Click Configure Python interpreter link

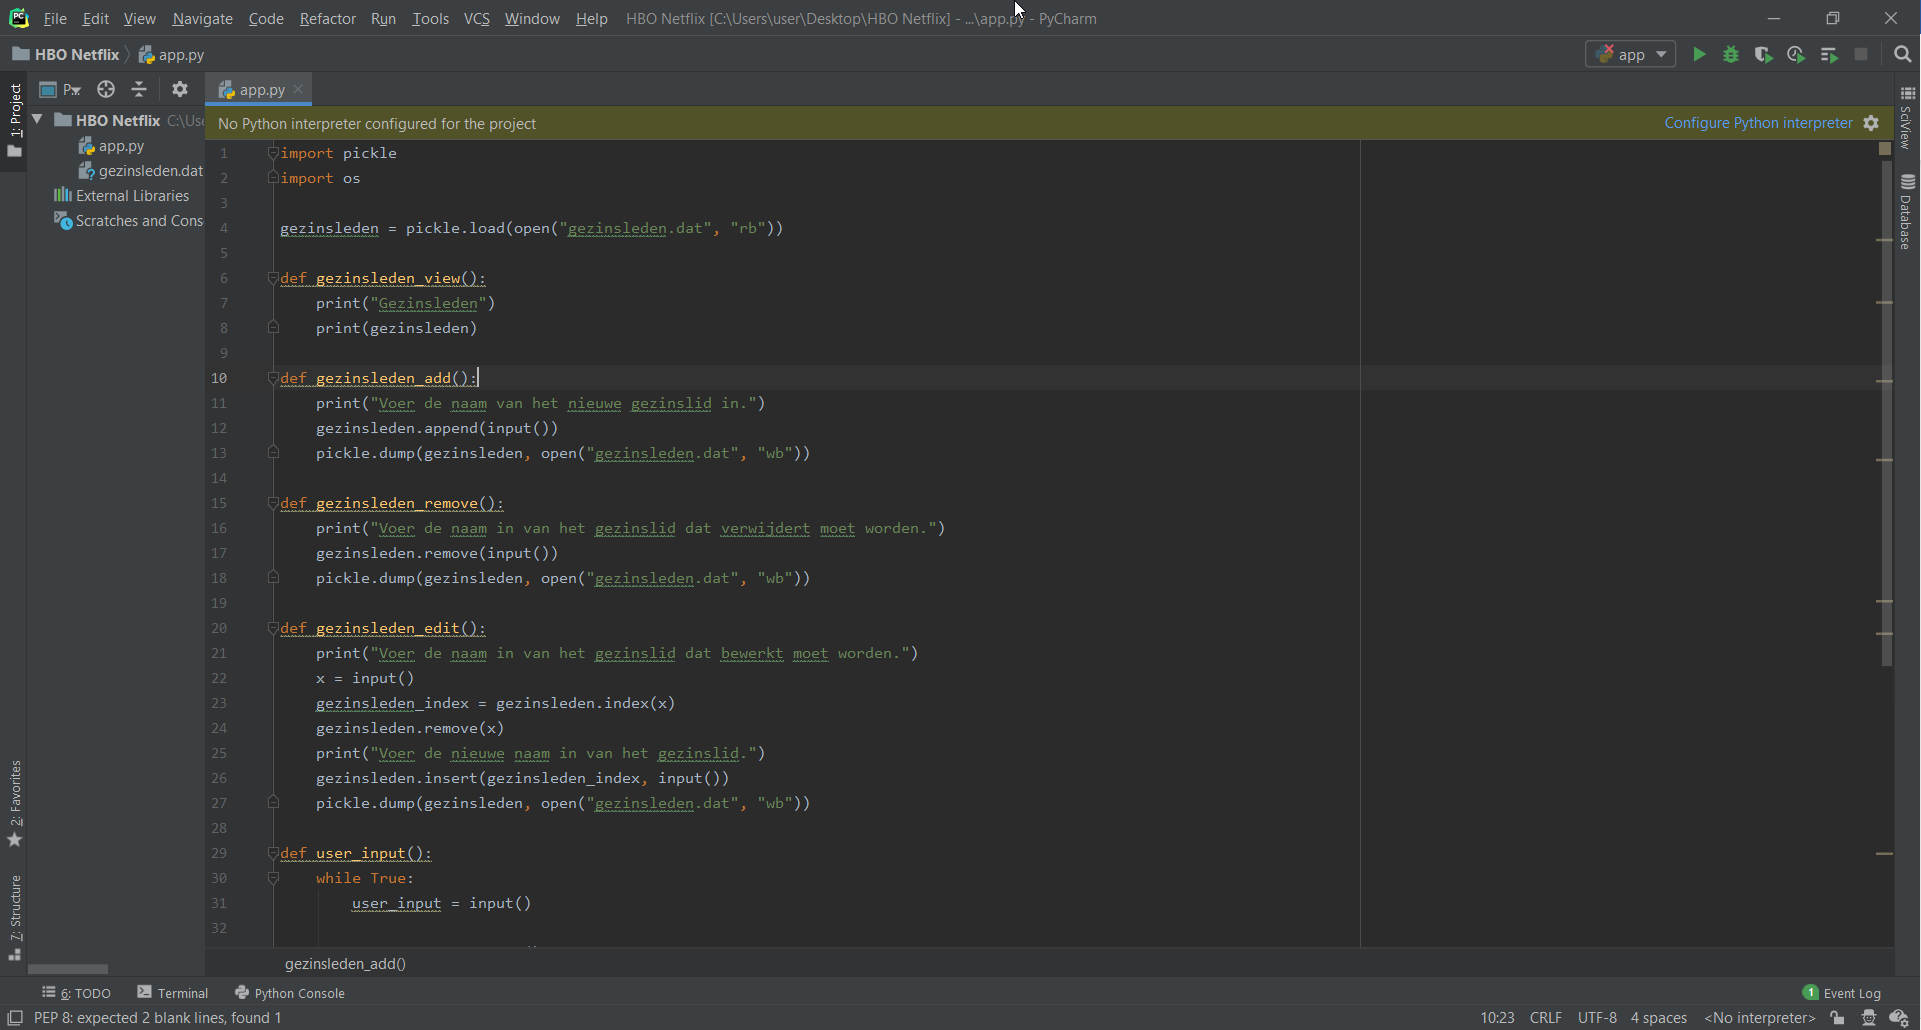[1757, 123]
